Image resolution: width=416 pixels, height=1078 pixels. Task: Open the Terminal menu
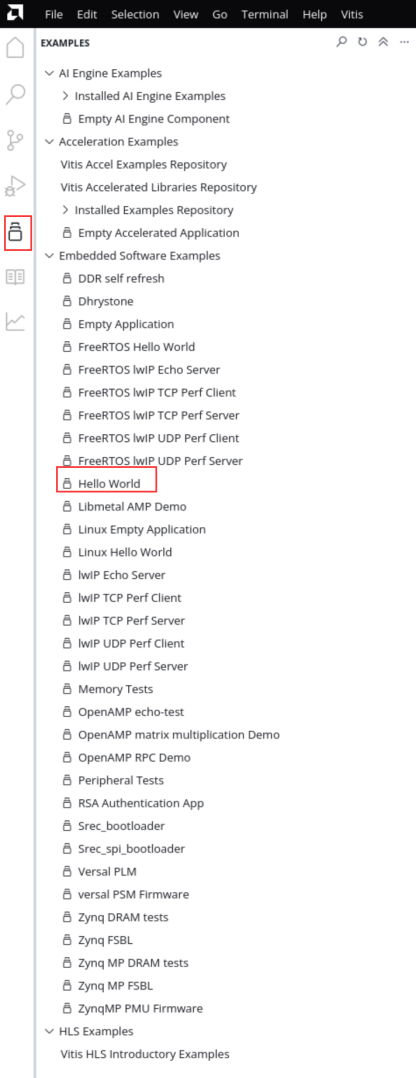tap(265, 14)
